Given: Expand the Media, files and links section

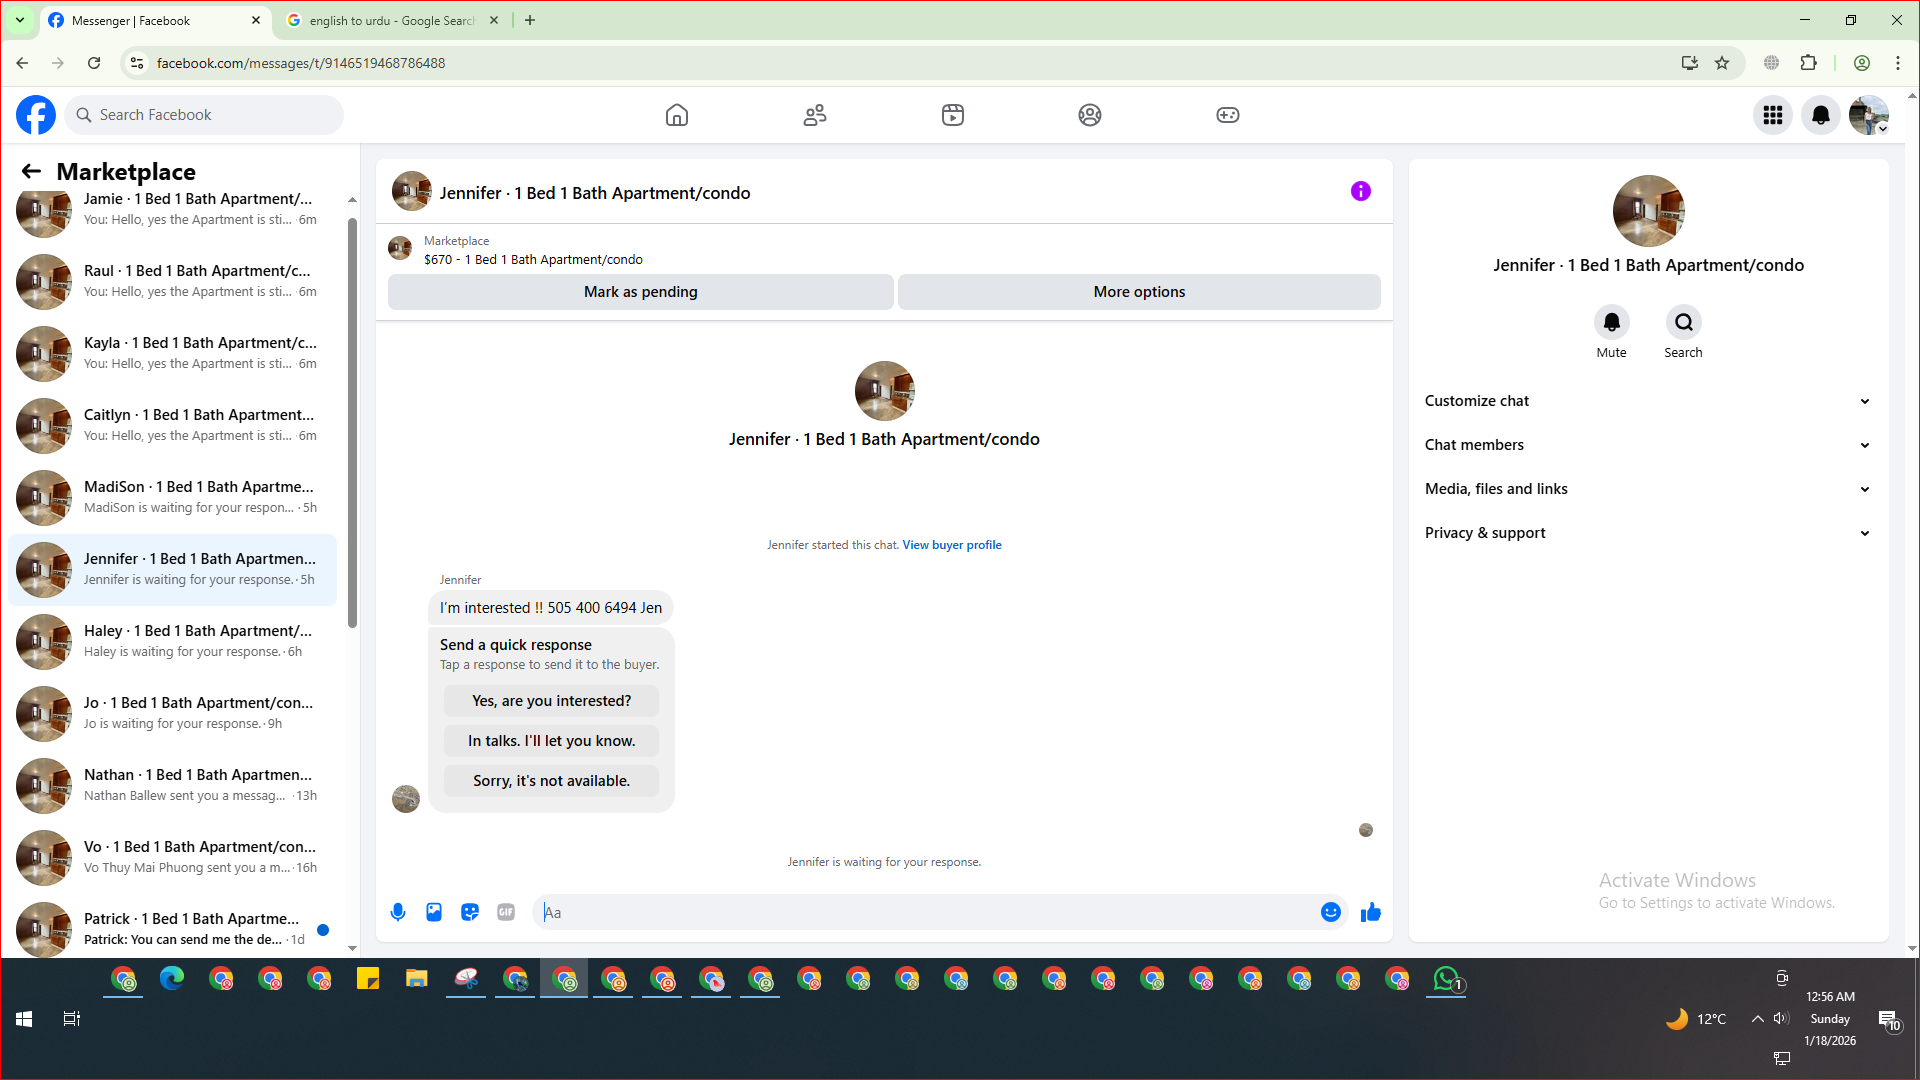Looking at the screenshot, I should [1647, 489].
